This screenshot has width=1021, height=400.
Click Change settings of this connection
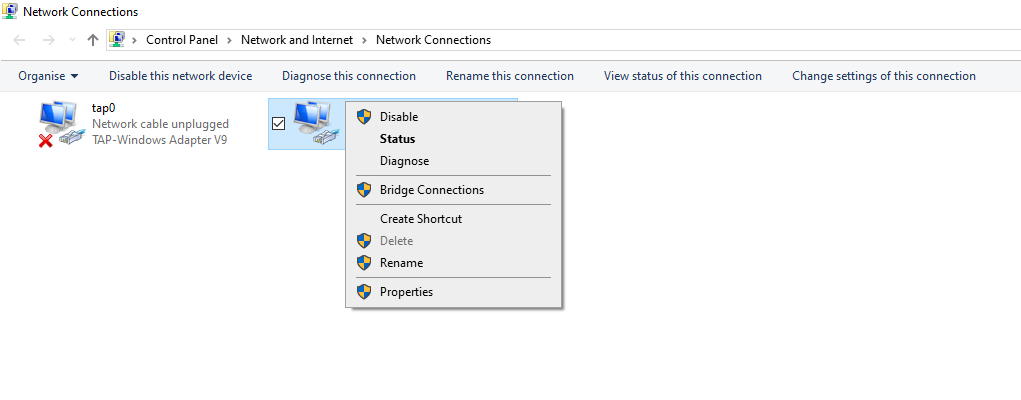click(884, 76)
